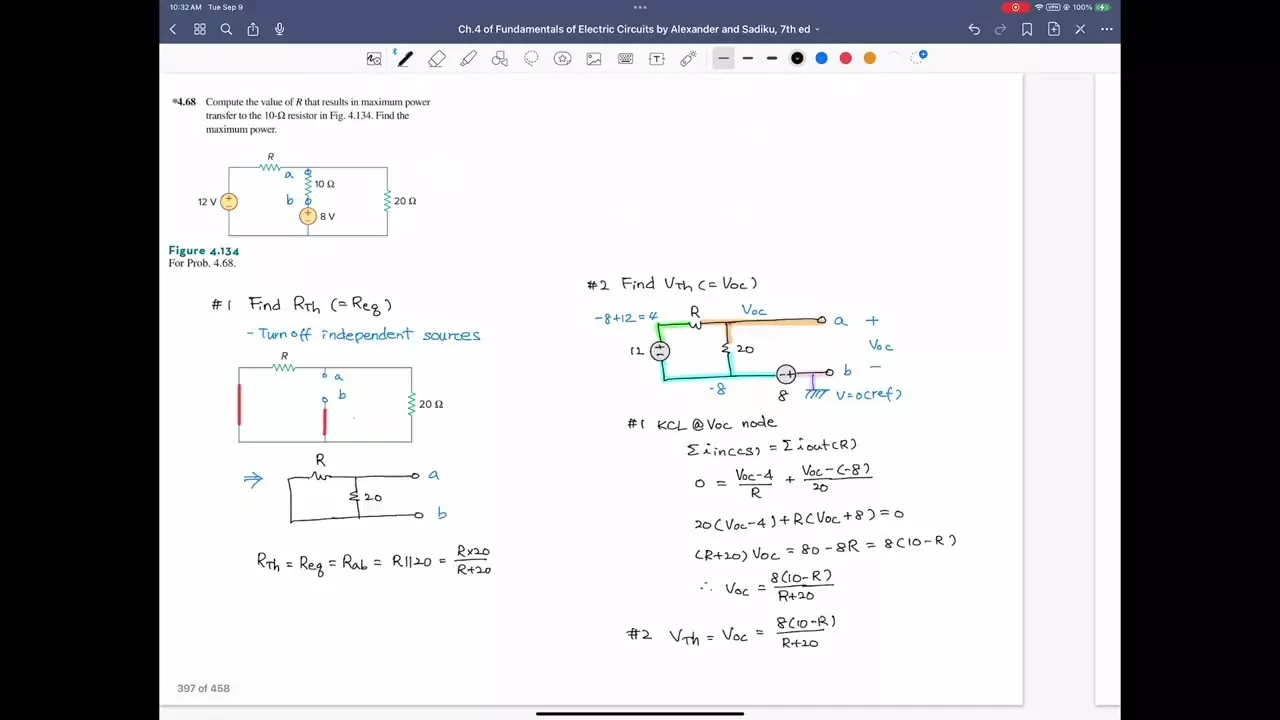Open the share and export menu
Viewport: 1280px width, 720px height.
point(253,30)
